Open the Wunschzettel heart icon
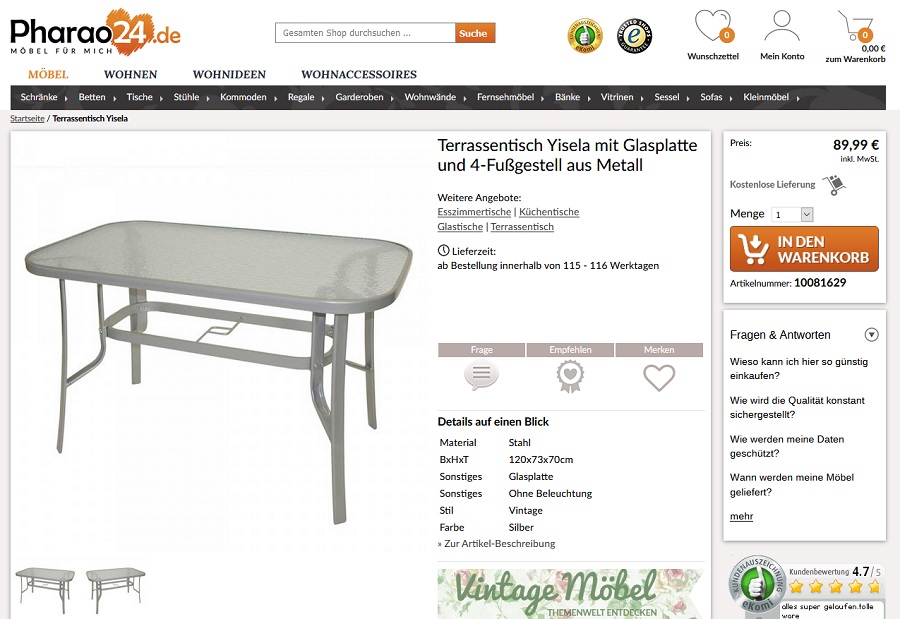 [713, 26]
